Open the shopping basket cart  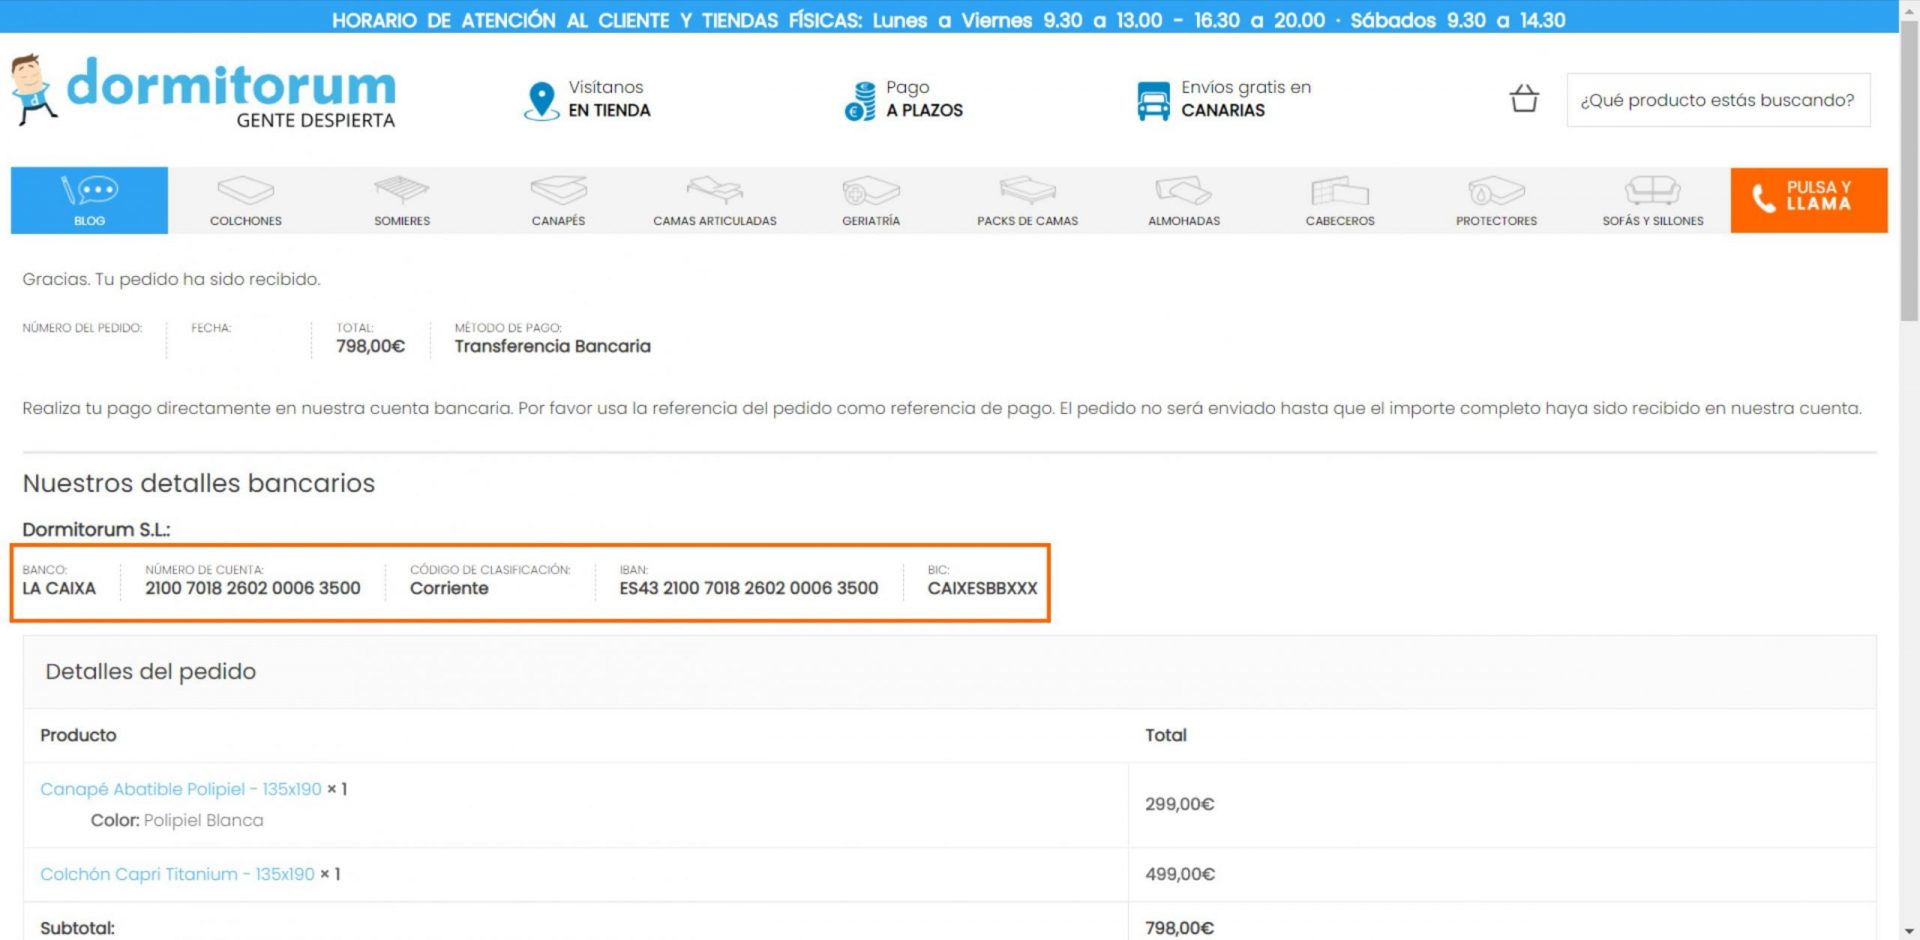1524,98
